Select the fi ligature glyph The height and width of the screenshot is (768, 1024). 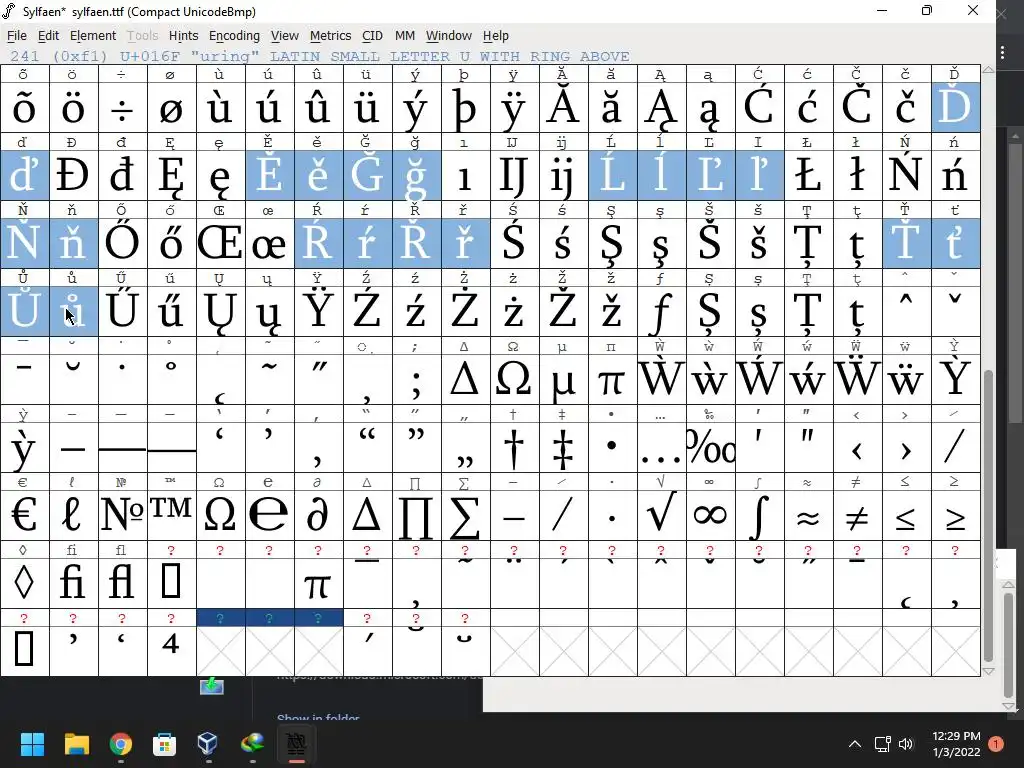tap(73, 583)
